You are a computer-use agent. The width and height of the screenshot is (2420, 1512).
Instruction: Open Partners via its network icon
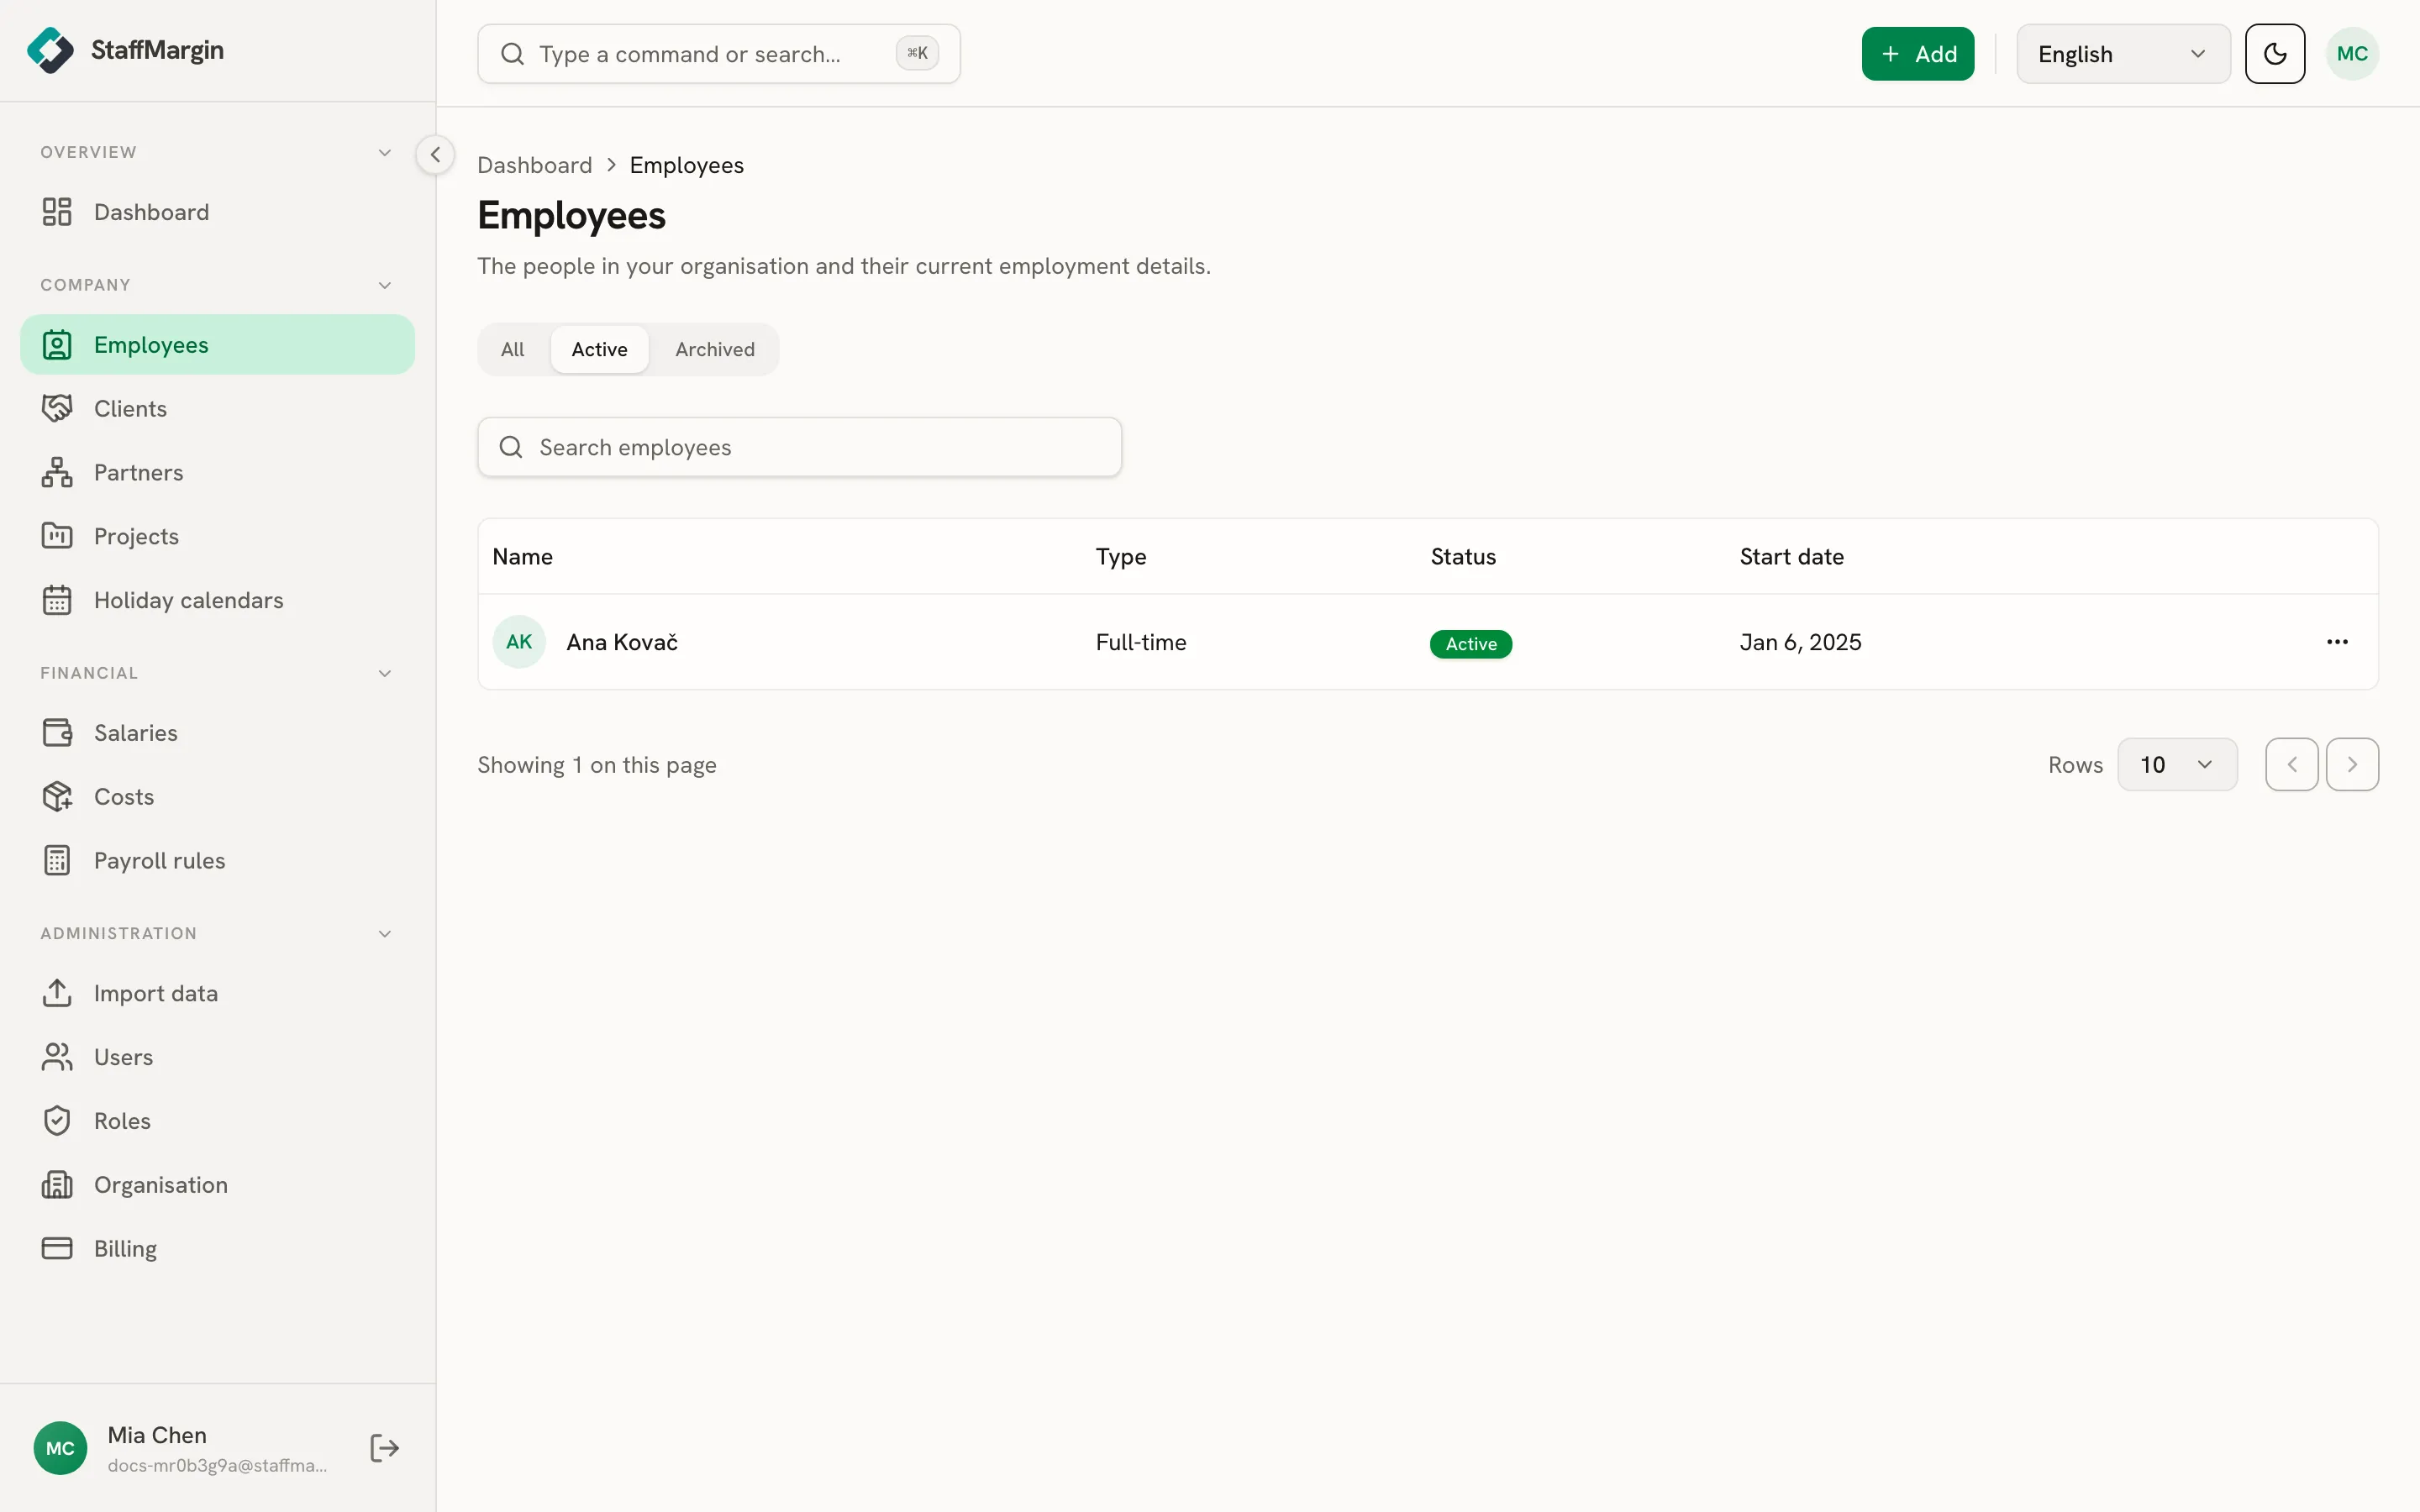point(57,473)
